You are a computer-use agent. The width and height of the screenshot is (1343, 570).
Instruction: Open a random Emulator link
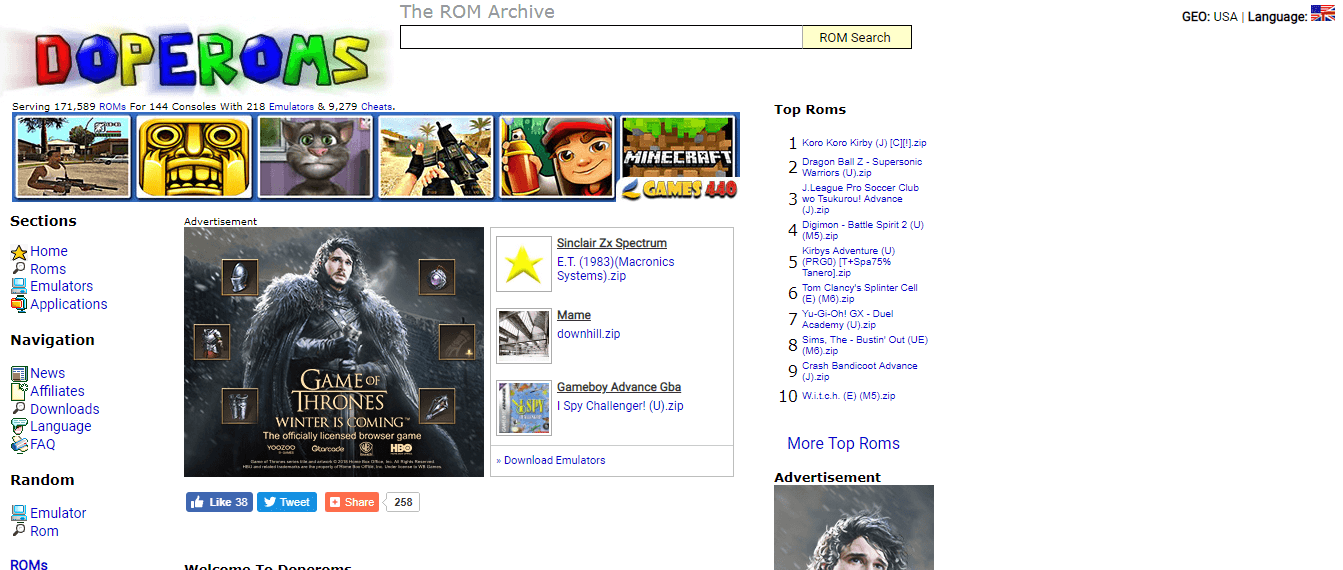coord(58,513)
